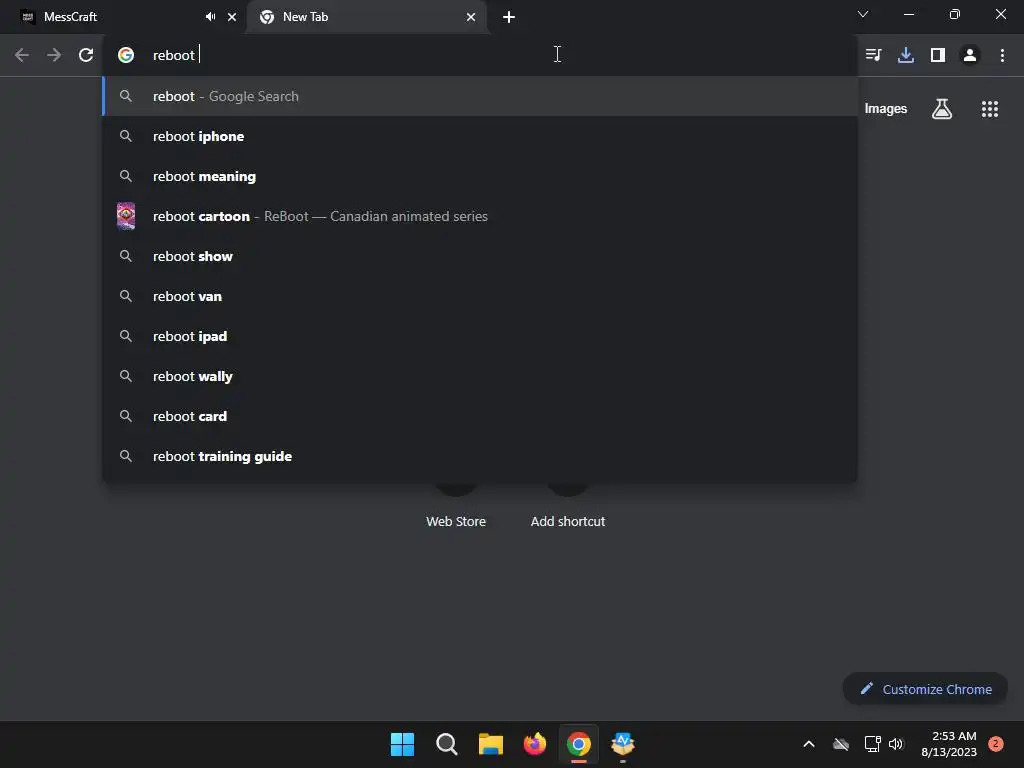Select the 'reboot card' suggestion
The image size is (1024, 768).
pos(480,416)
